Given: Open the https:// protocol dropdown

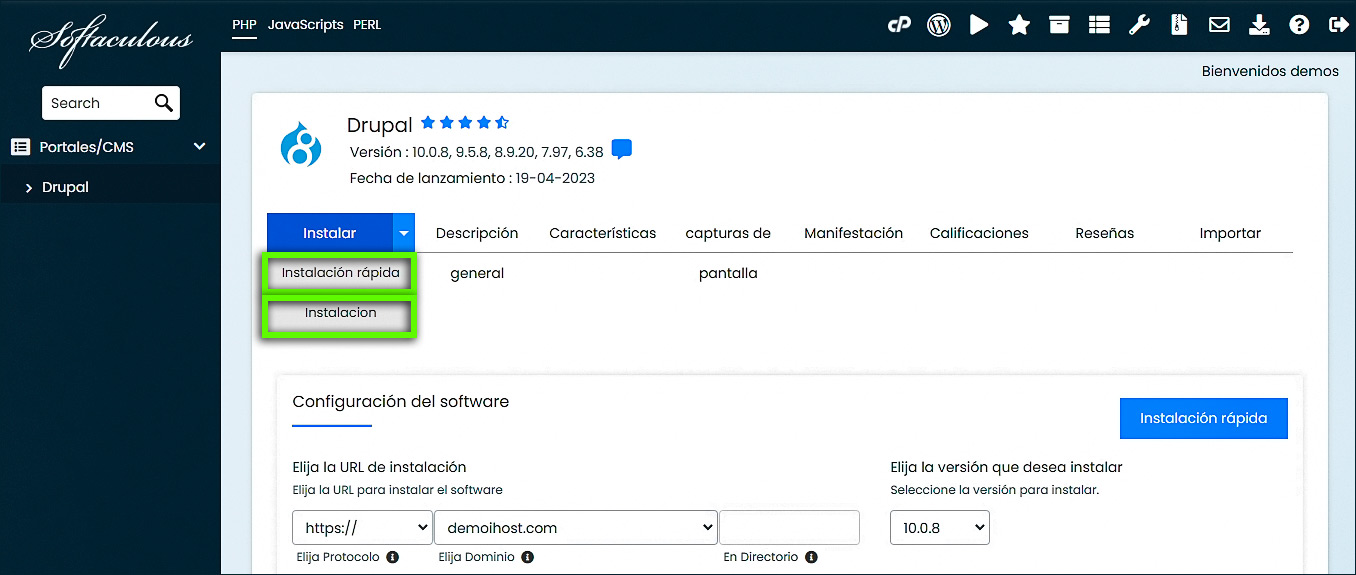Looking at the screenshot, I should (x=362, y=527).
